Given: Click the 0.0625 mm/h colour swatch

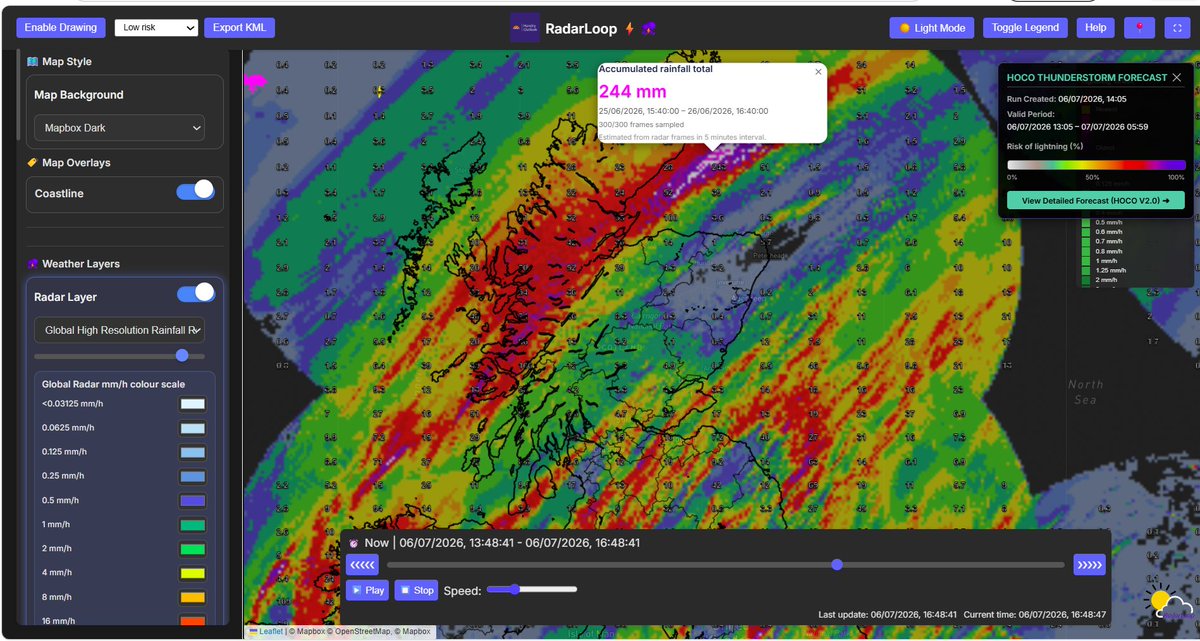Looking at the screenshot, I should [192, 428].
